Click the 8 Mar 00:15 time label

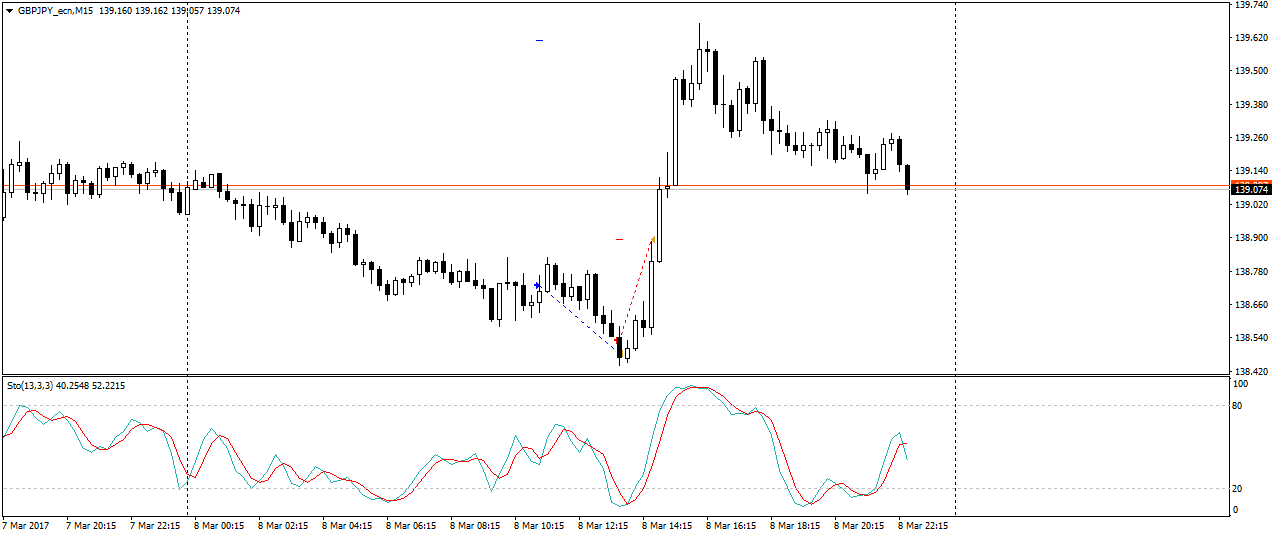click(x=219, y=525)
